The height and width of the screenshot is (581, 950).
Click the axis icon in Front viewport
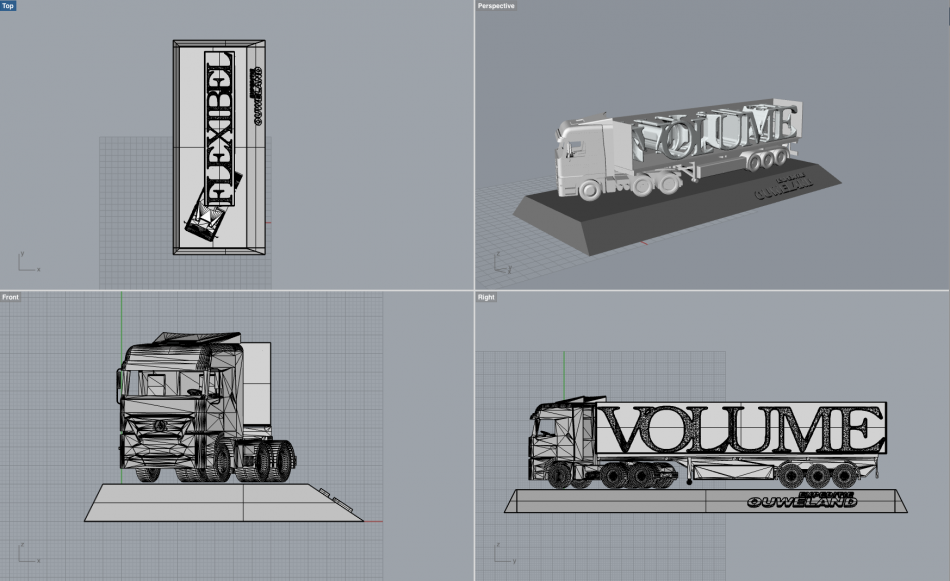pyautogui.click(x=28, y=553)
